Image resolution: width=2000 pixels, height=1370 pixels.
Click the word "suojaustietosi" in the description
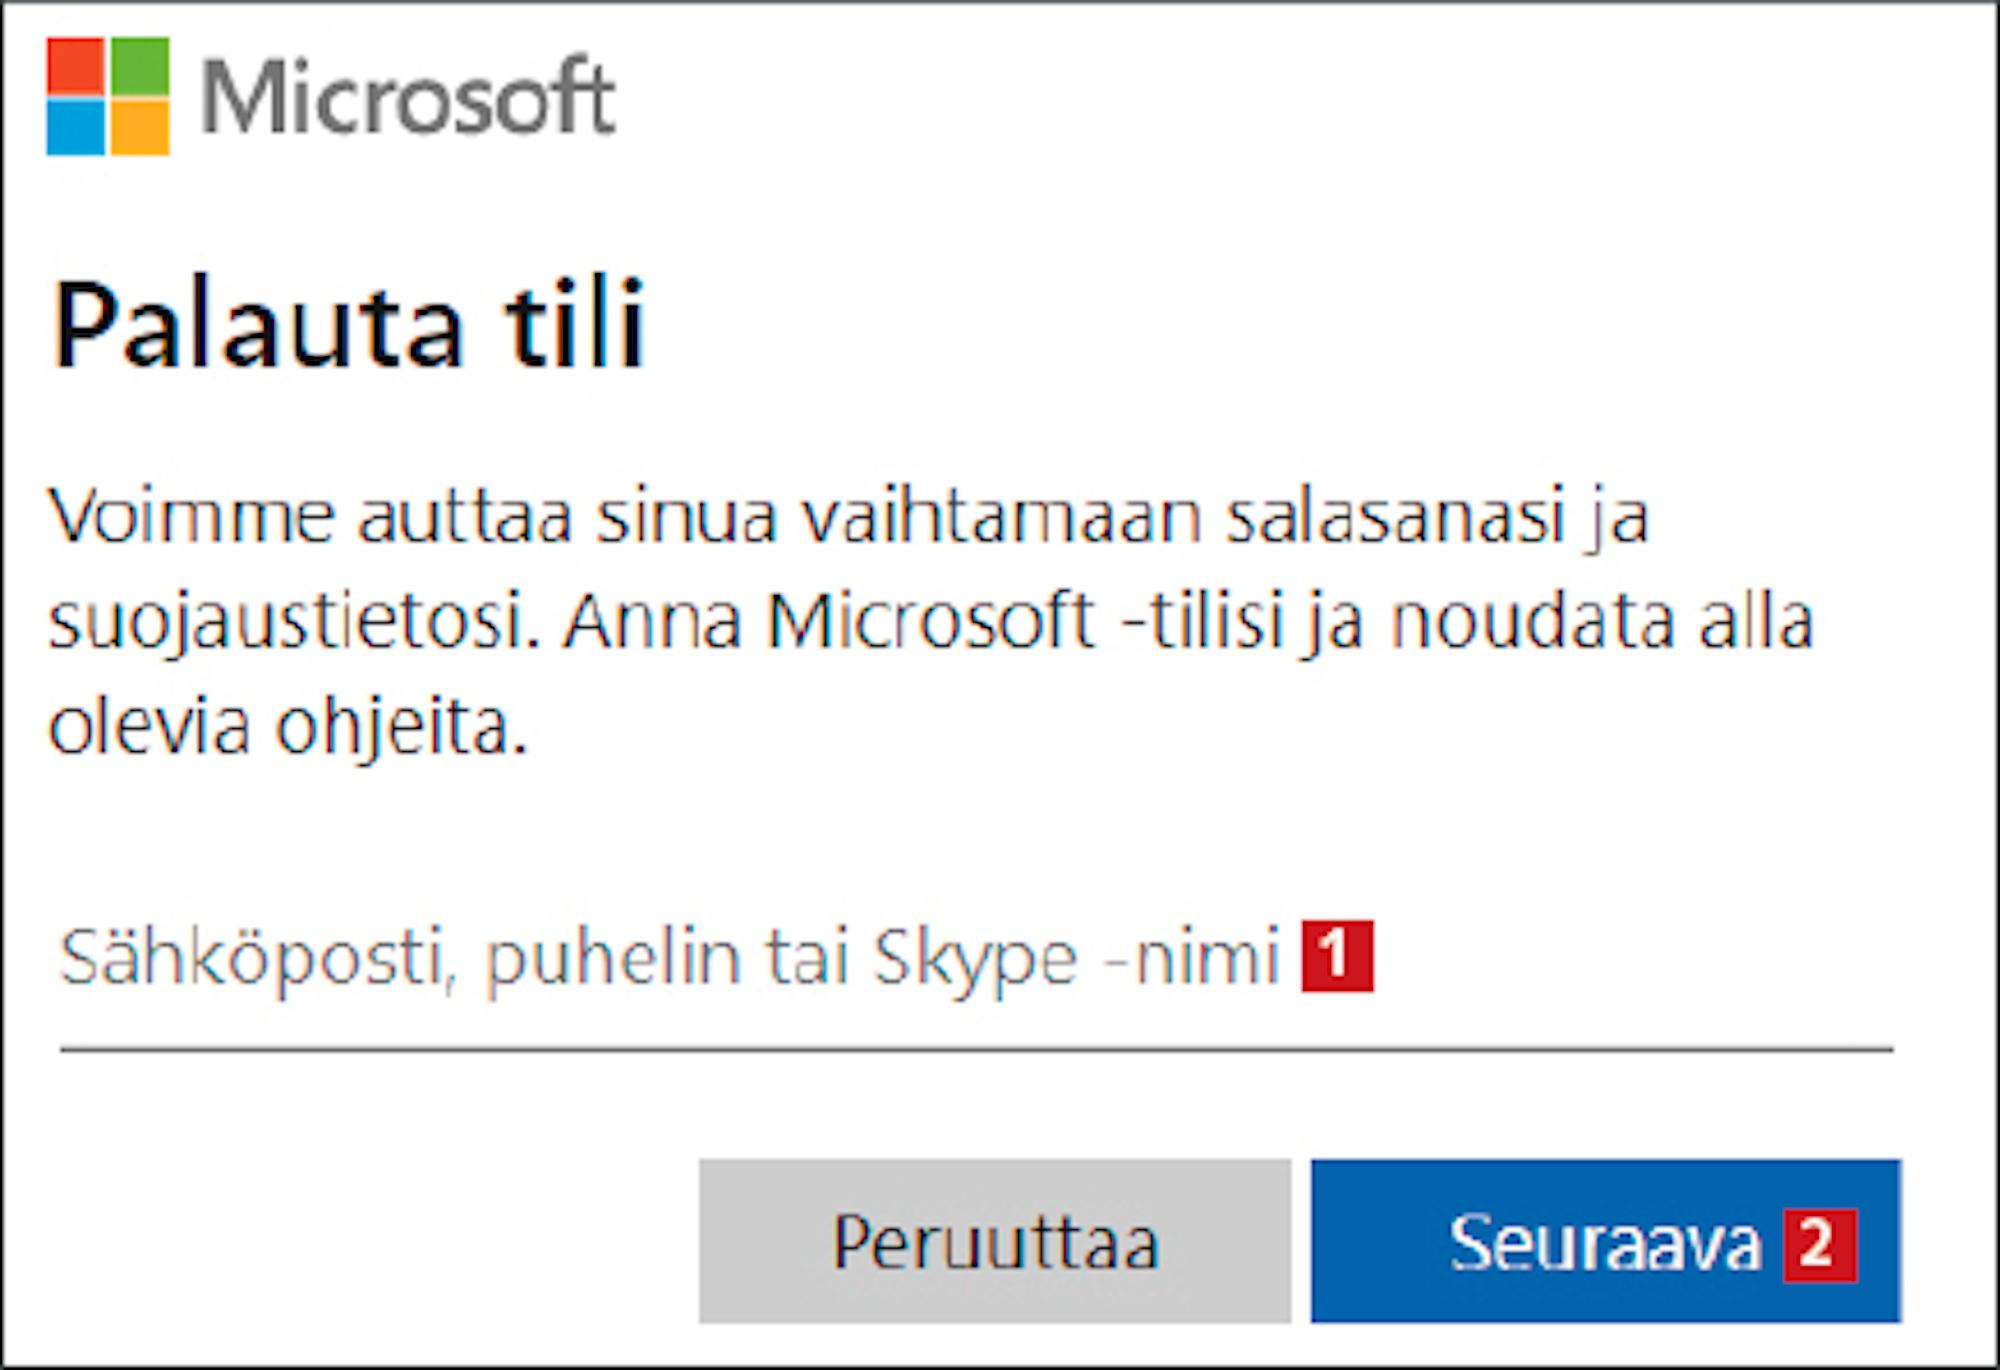pos(294,621)
